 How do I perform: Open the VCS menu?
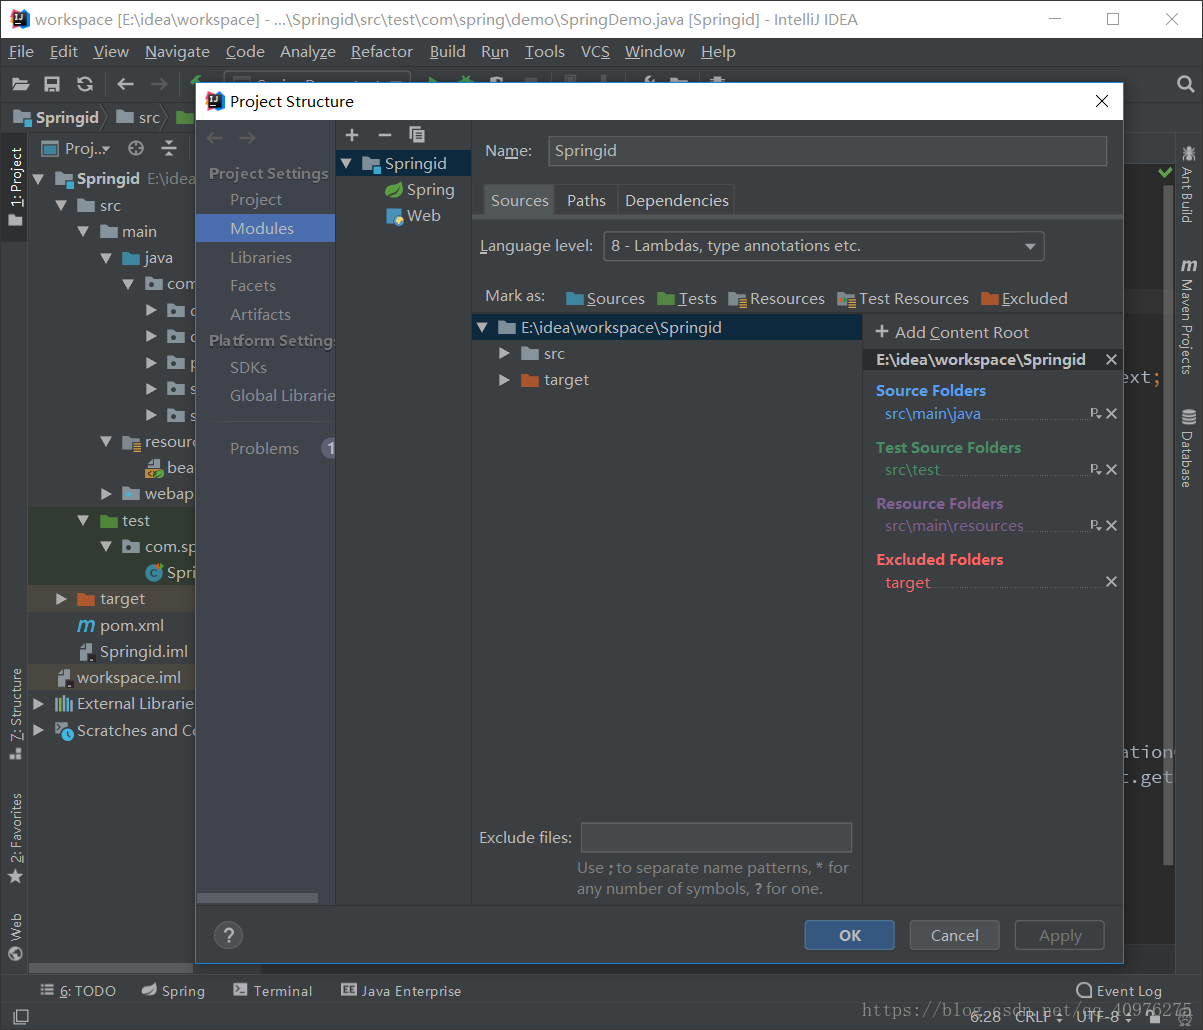click(595, 52)
